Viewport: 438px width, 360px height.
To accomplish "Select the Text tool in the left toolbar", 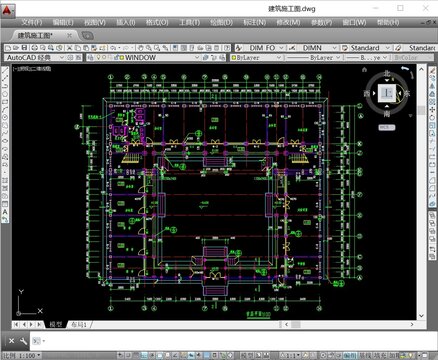I will 5,211.
